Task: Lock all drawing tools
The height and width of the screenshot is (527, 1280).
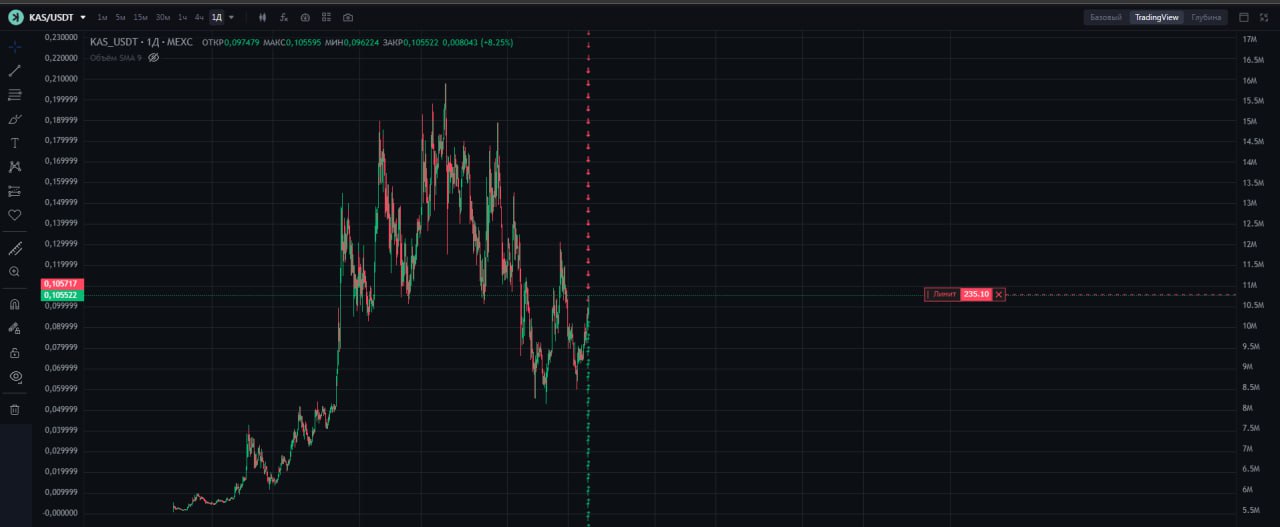Action: [x=14, y=352]
